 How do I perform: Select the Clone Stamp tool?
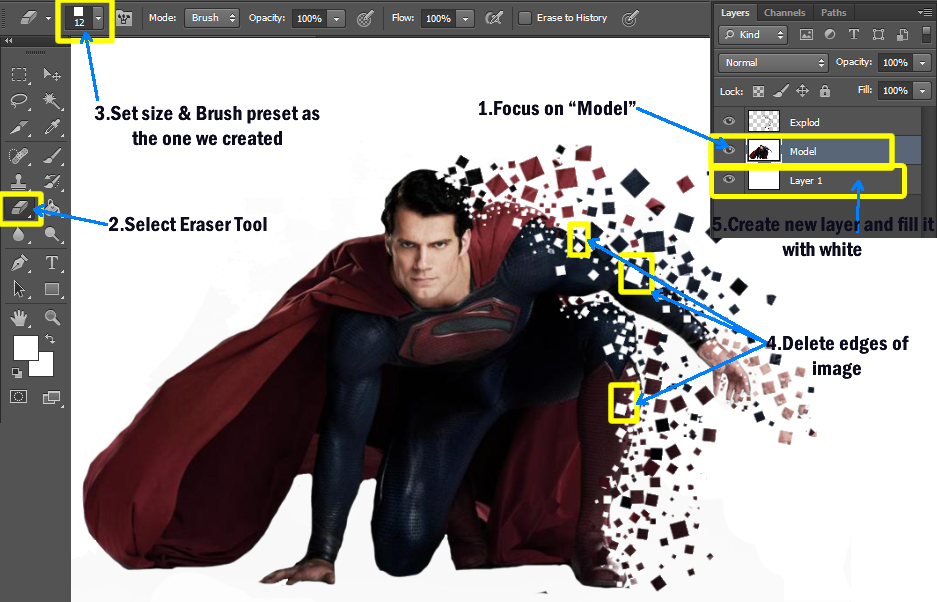click(19, 181)
